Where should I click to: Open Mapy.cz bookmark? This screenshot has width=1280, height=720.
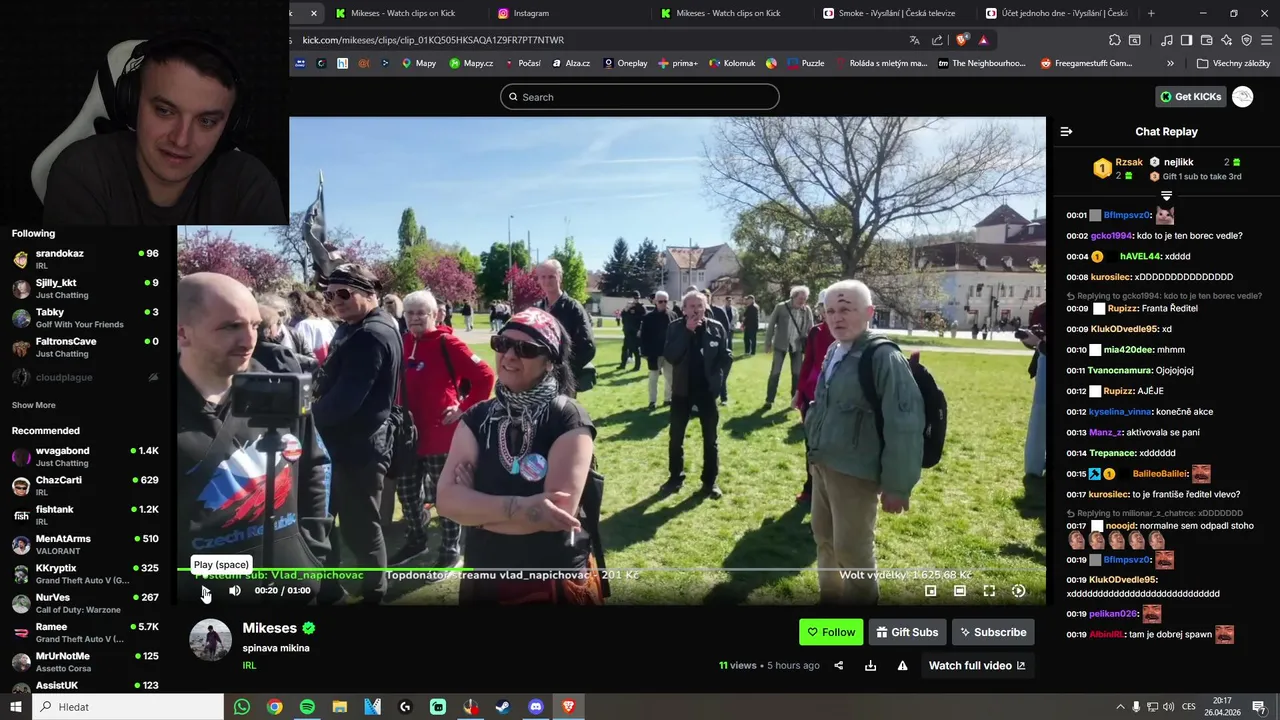471,63
